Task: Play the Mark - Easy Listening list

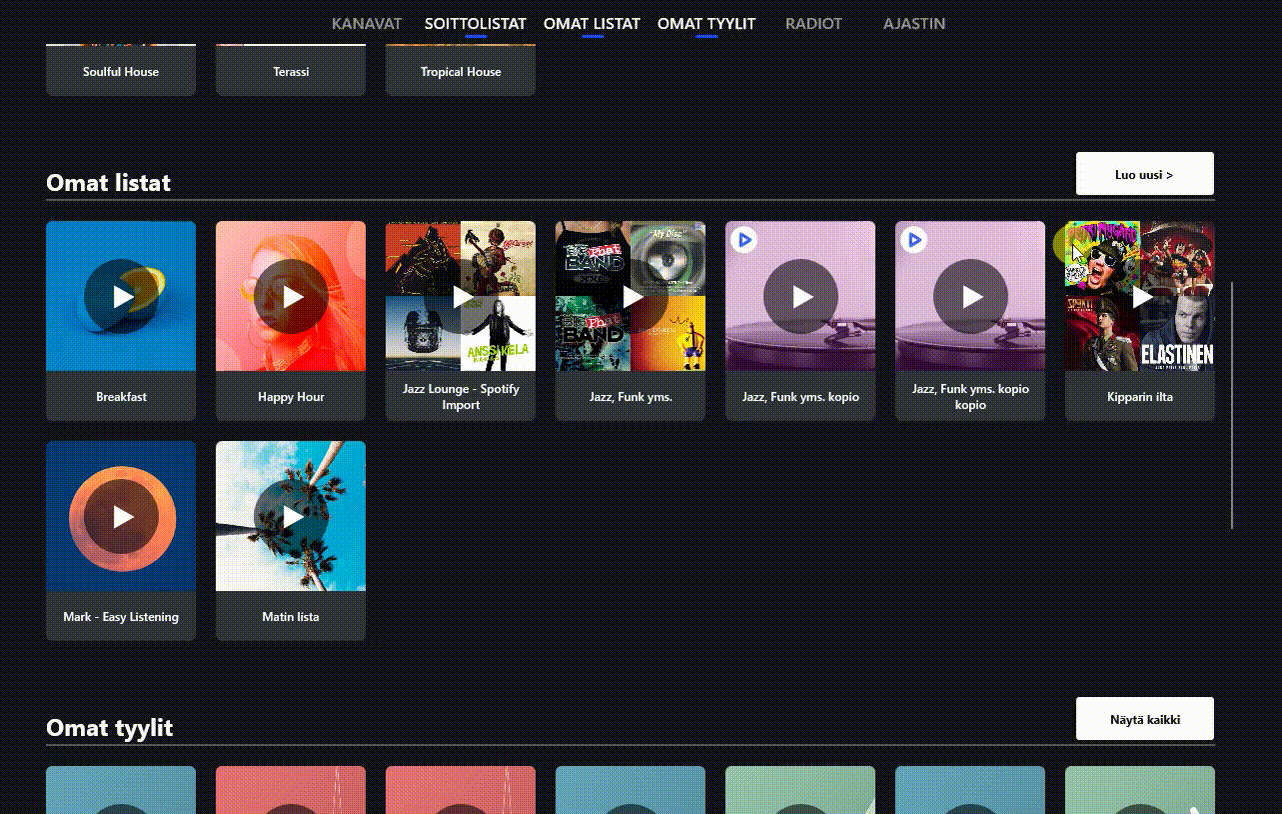Action: point(121,516)
